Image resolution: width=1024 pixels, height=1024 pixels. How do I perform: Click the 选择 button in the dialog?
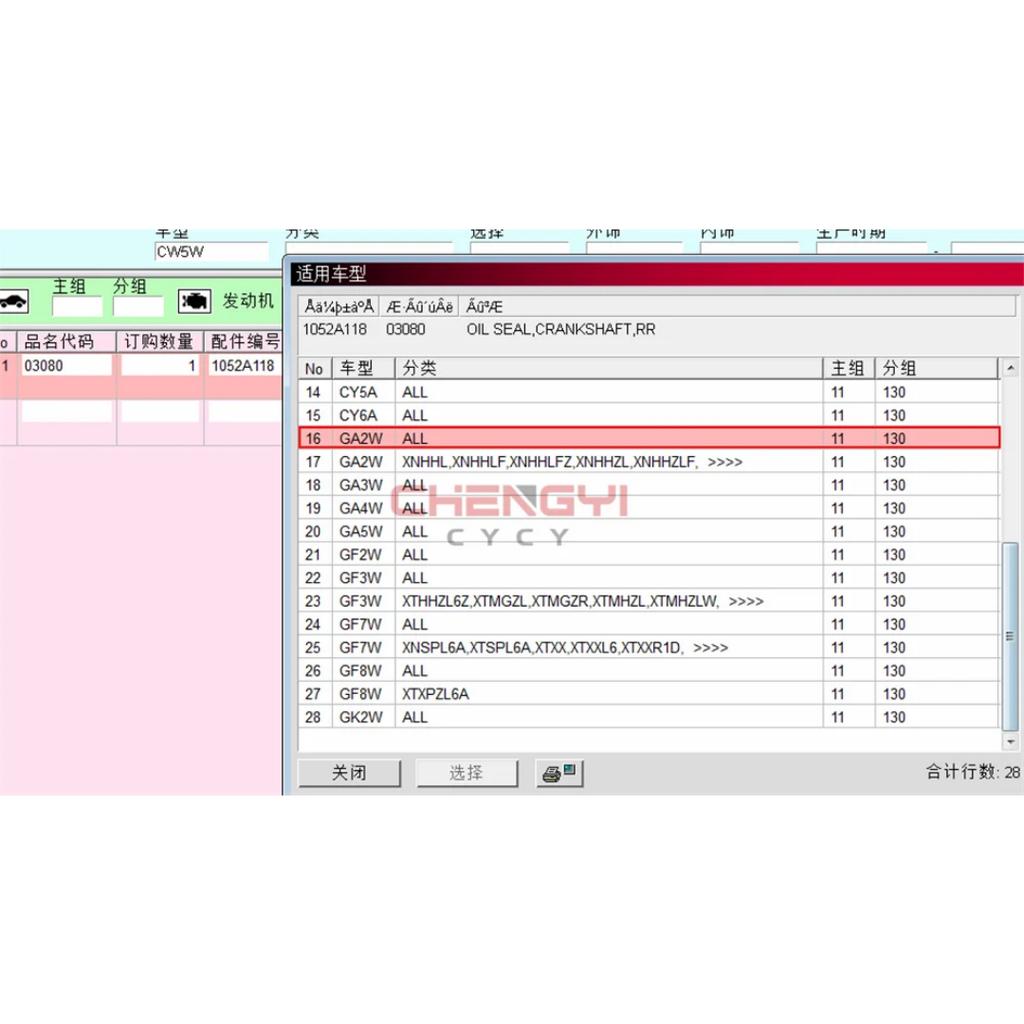click(x=466, y=773)
